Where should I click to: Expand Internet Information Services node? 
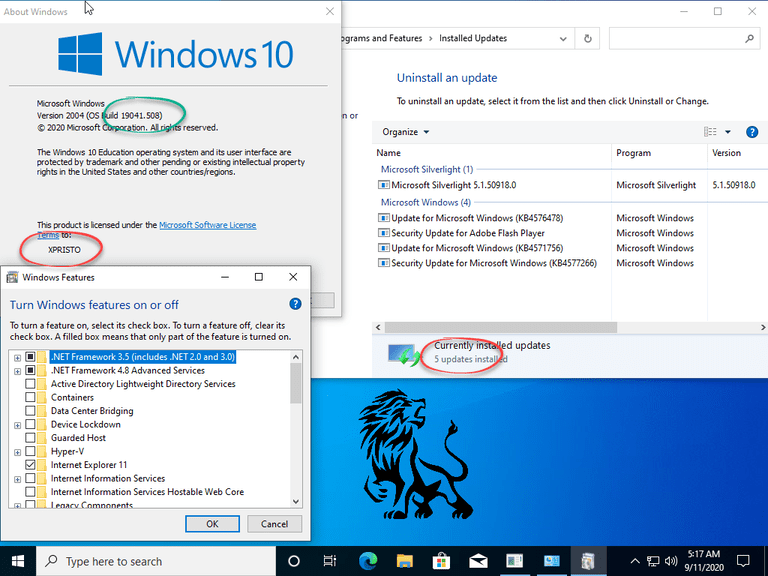tap(17, 479)
